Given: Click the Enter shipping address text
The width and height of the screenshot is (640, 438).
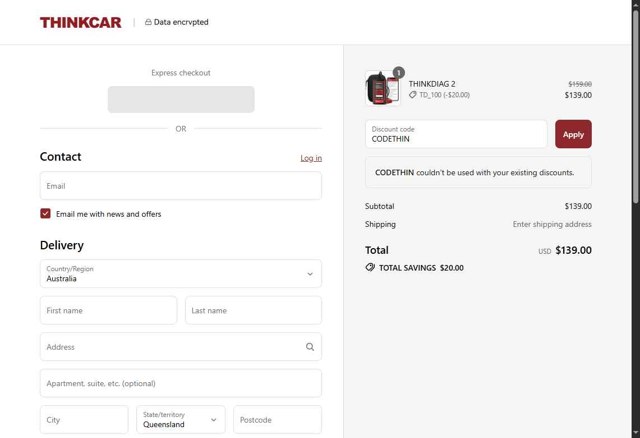Looking at the screenshot, I should click(x=552, y=224).
